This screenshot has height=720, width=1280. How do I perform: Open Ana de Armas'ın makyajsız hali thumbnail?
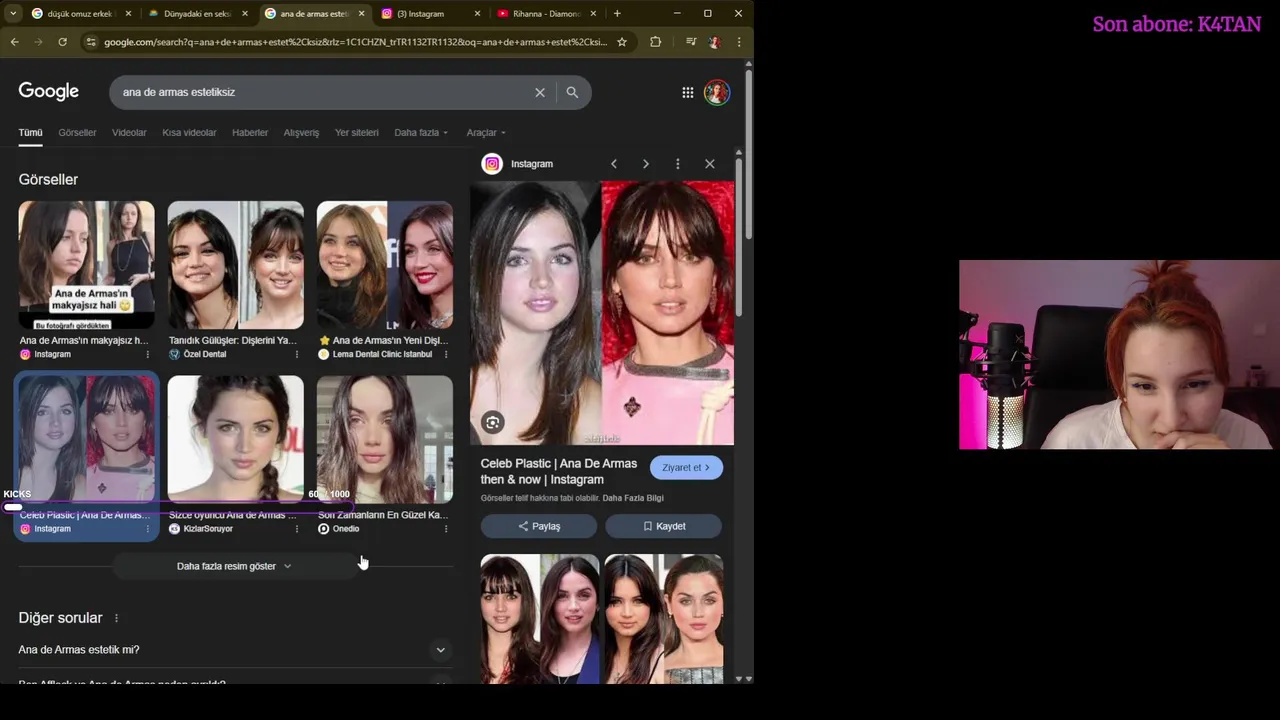click(x=86, y=265)
